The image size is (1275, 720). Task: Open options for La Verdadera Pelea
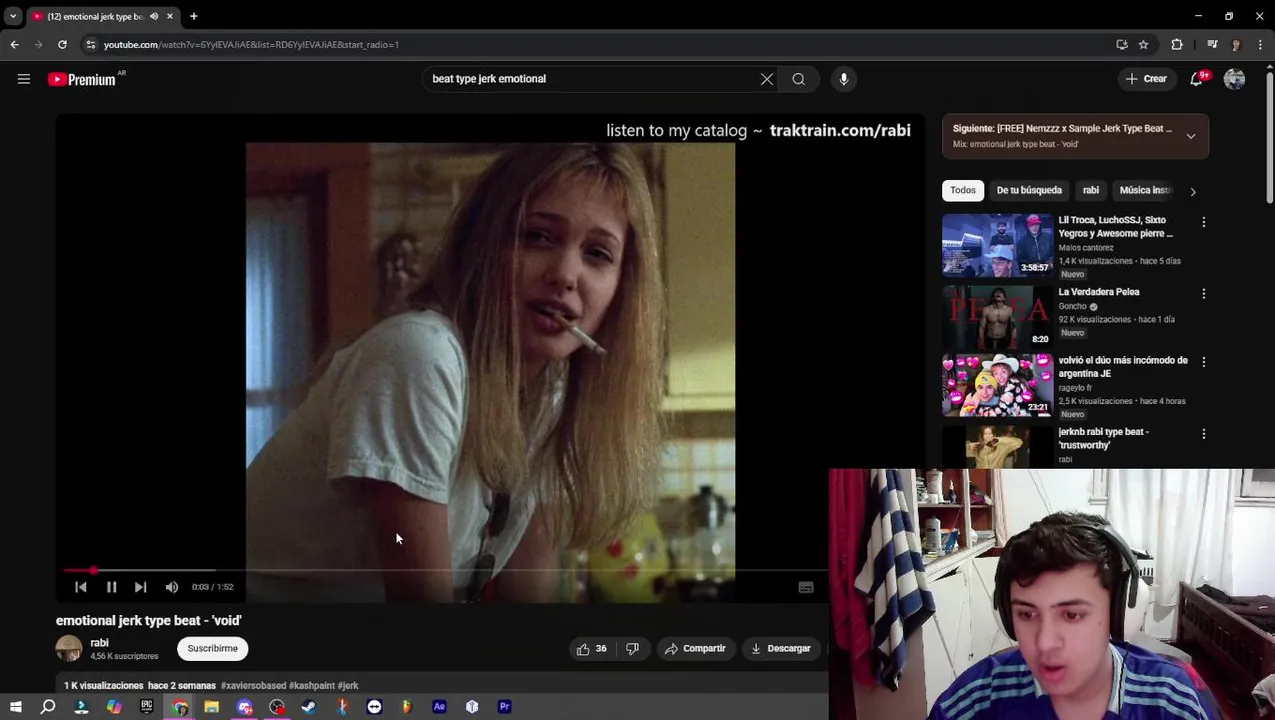[x=1204, y=294]
